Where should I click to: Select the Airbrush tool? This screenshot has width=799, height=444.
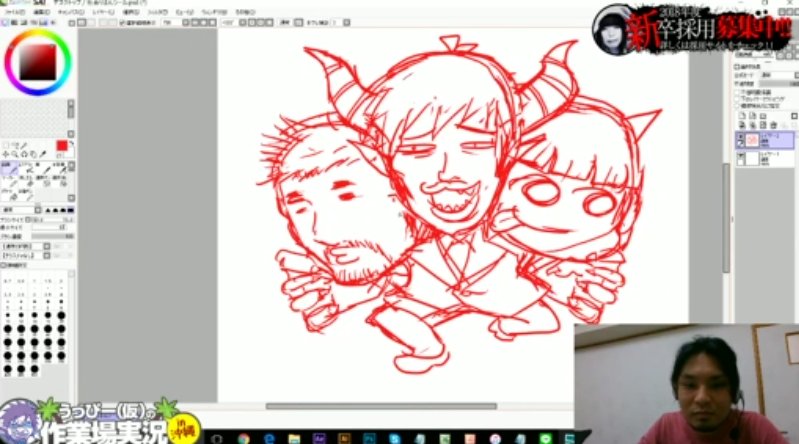27,170
